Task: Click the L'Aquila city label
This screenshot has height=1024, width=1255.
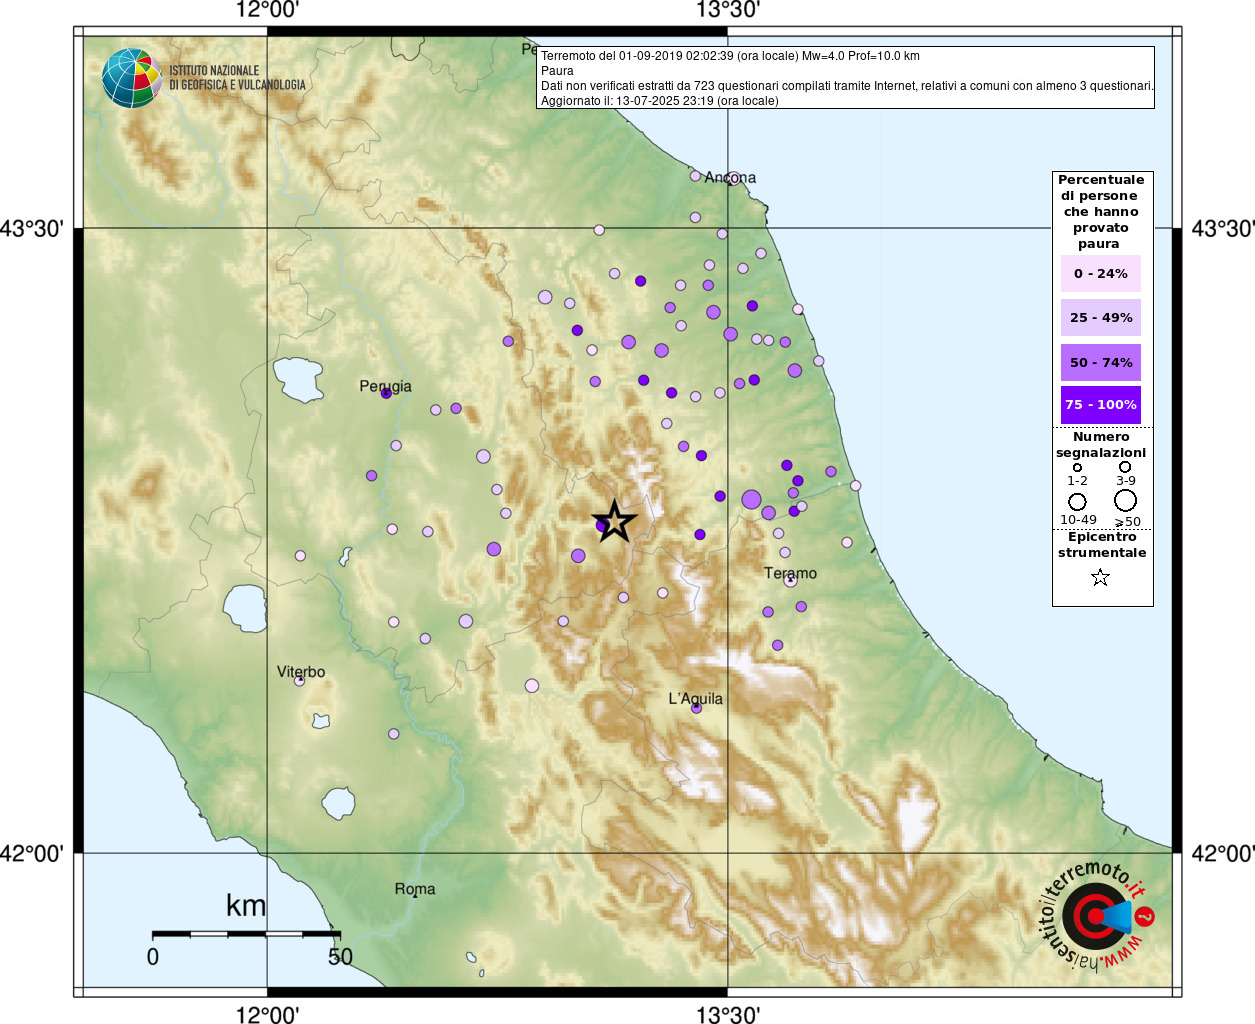Action: (695, 699)
